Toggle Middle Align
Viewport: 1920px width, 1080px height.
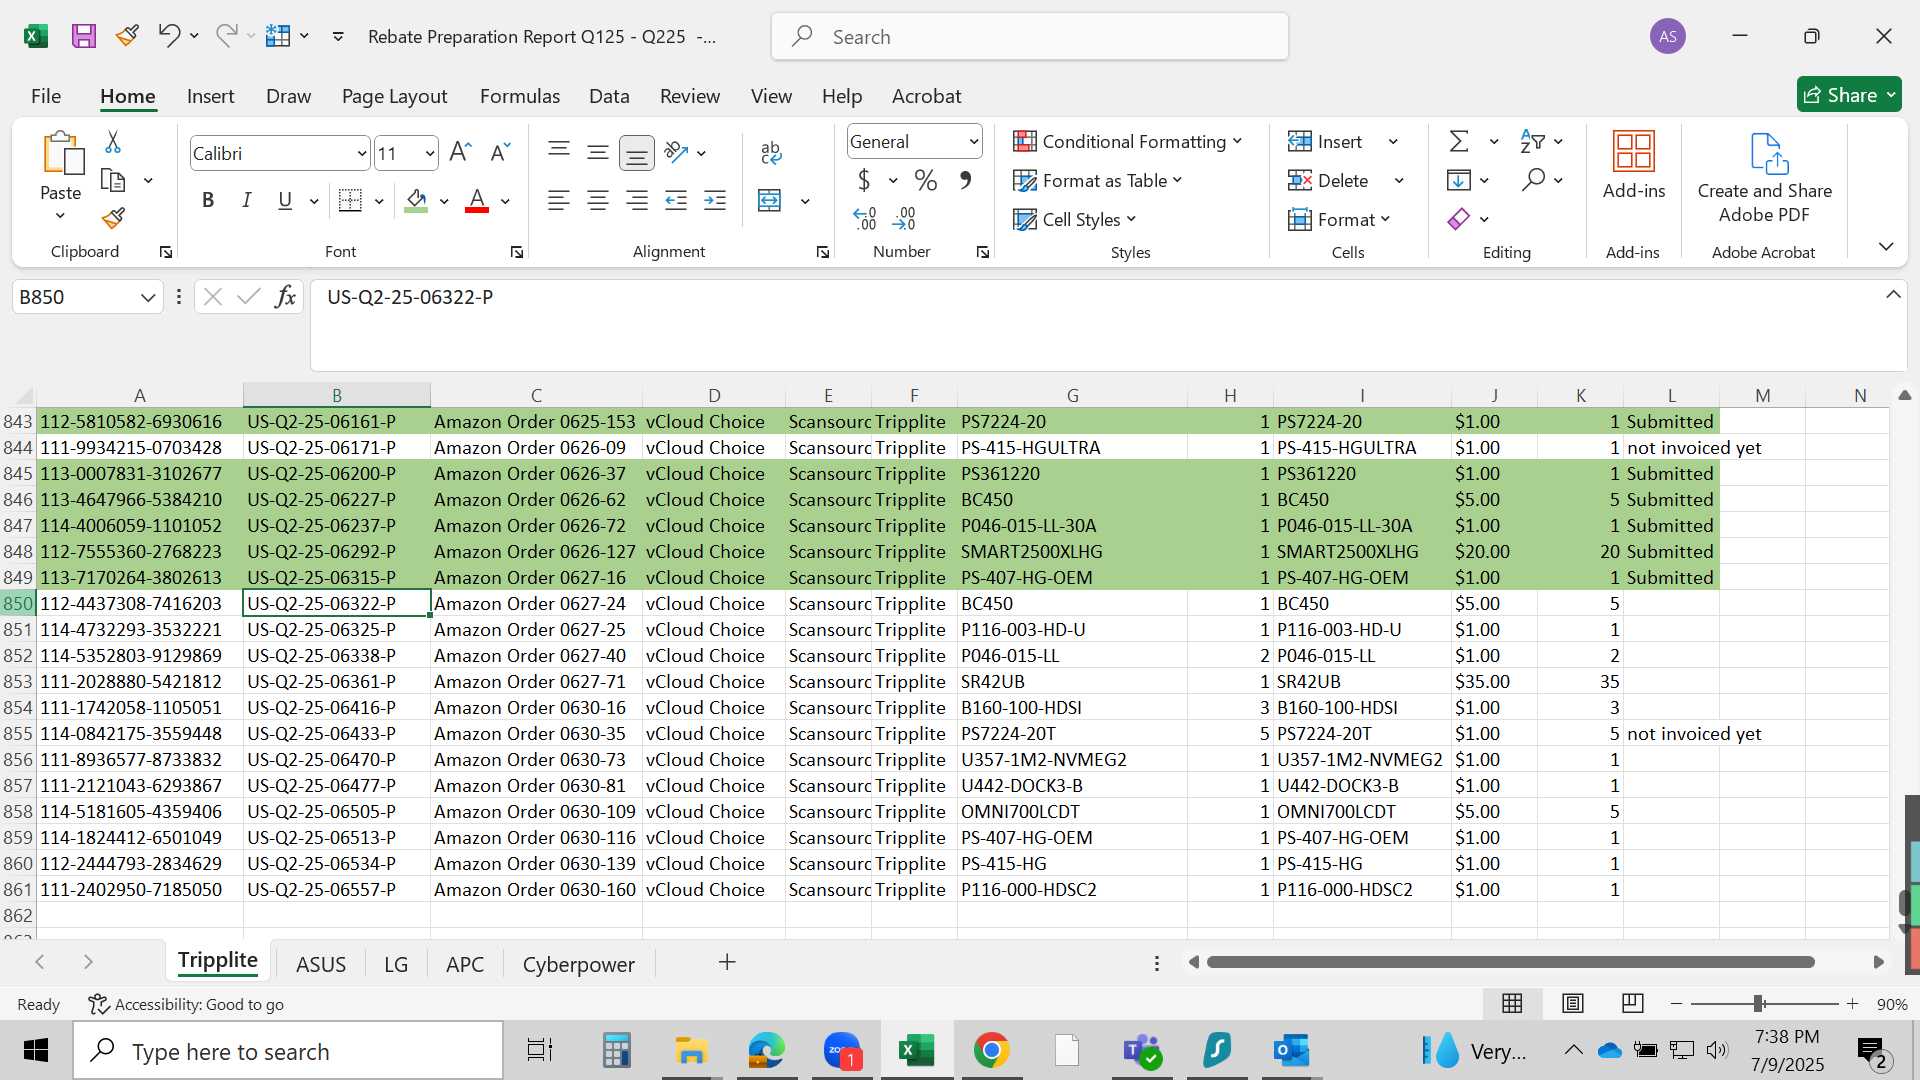pyautogui.click(x=598, y=152)
